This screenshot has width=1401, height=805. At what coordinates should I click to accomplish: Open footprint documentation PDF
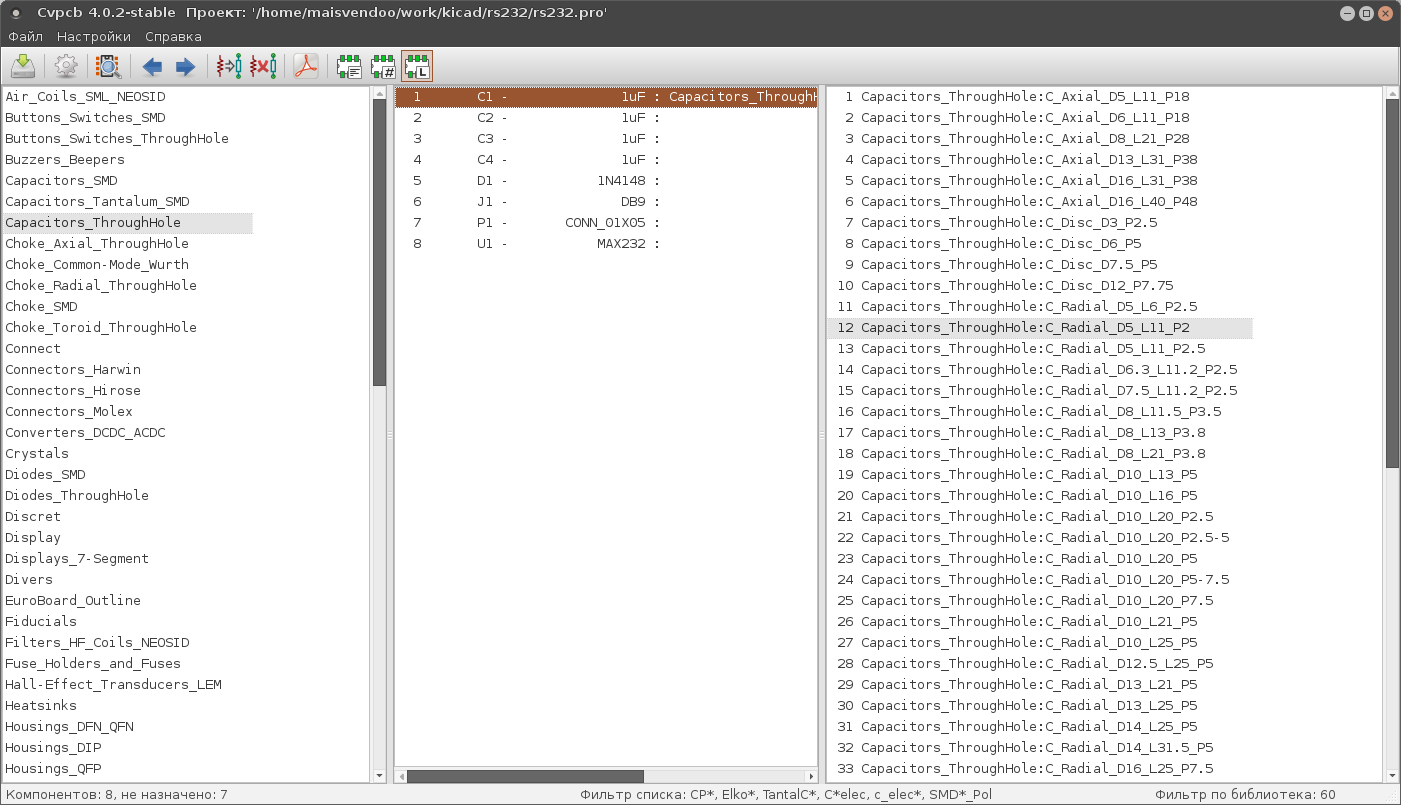point(305,67)
